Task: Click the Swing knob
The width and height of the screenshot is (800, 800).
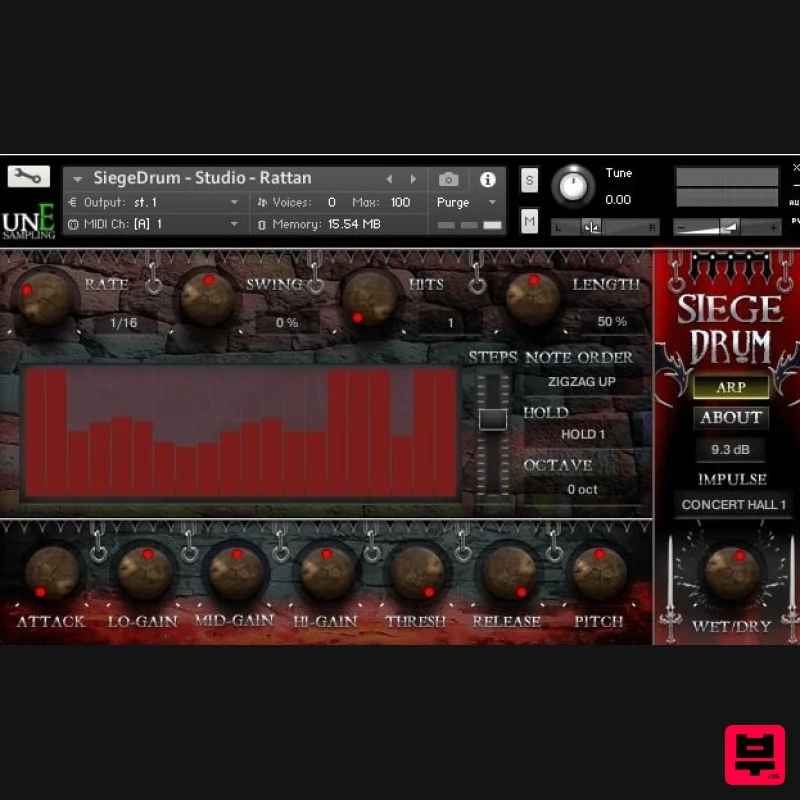Action: (208, 299)
